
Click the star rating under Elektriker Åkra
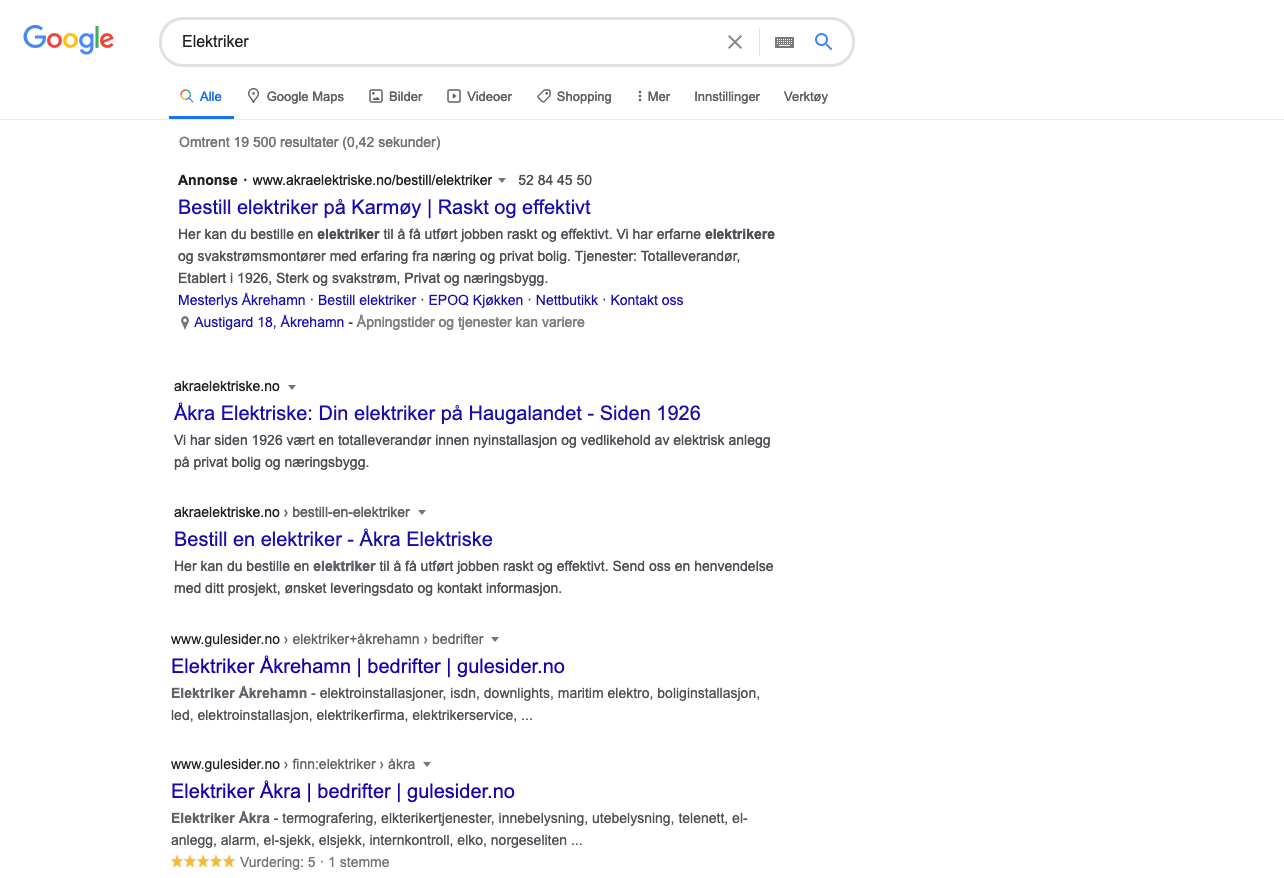[x=203, y=862]
